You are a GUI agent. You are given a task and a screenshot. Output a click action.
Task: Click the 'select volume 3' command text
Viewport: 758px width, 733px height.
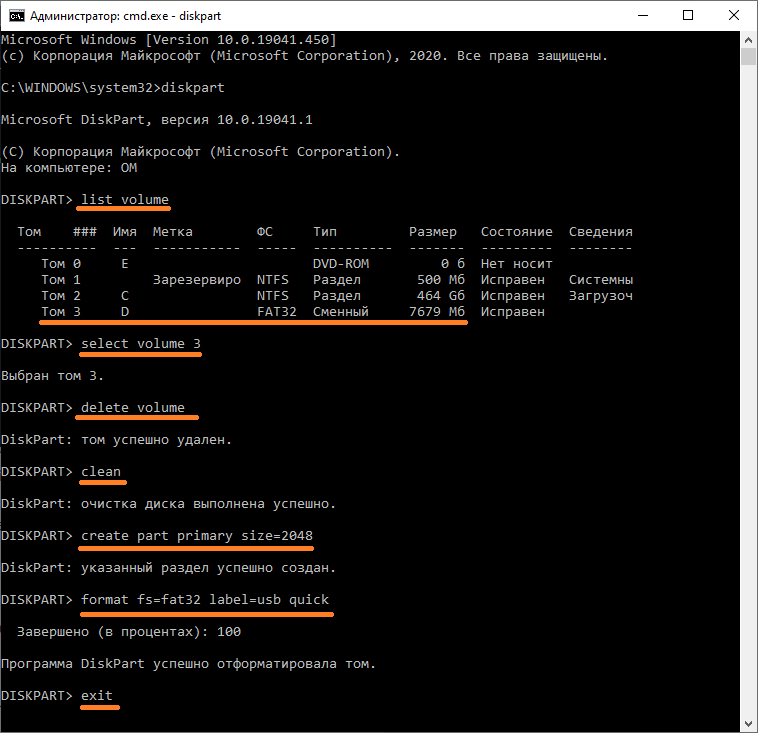point(141,344)
